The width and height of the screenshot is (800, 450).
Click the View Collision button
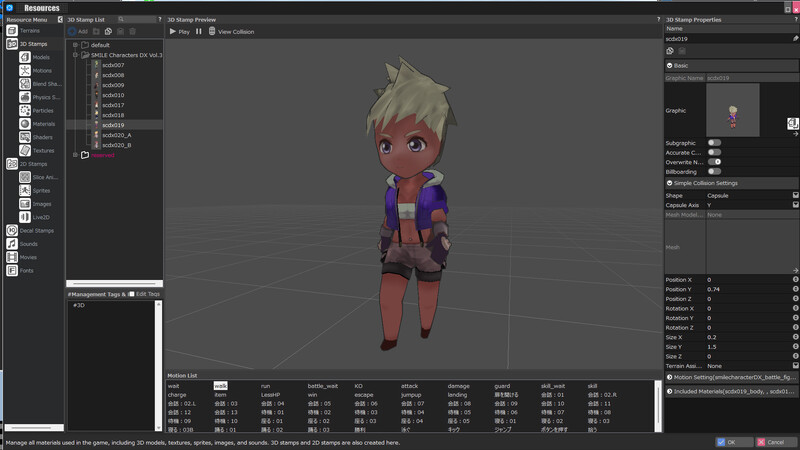[231, 31]
